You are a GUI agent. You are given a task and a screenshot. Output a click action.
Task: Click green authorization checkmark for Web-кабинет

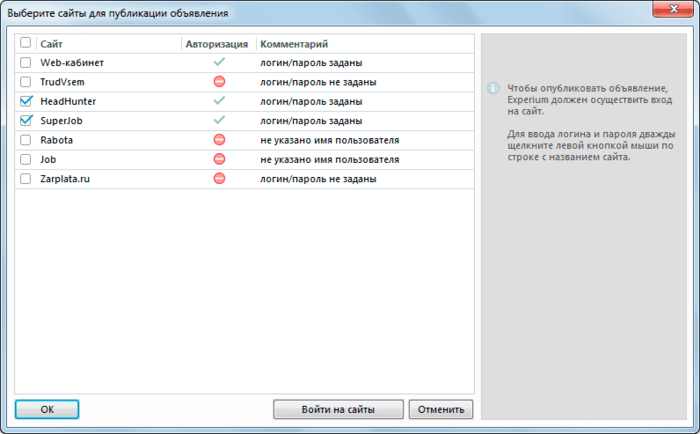point(219,62)
